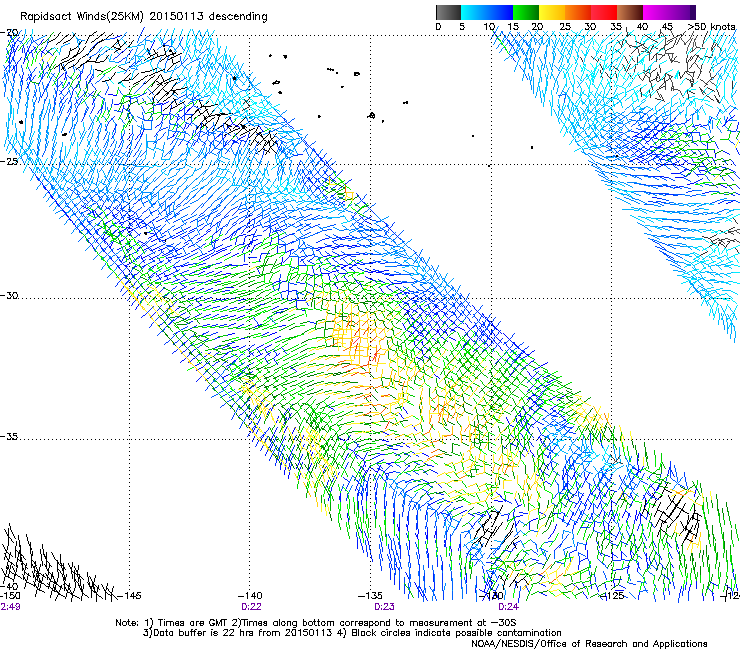Click the '0' label under the legend
Viewport: 740px width, 650px height.
(x=438, y=27)
